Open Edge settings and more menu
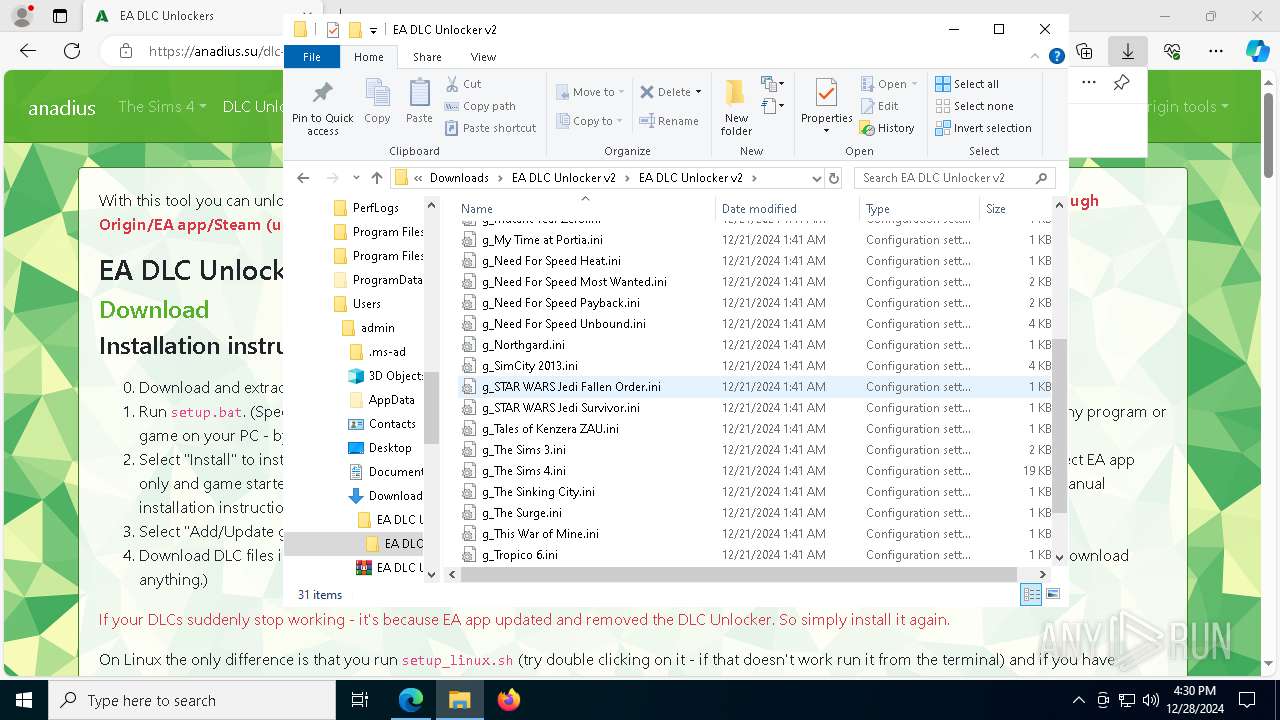Image resolution: width=1280 pixels, height=720 pixels. (x=1216, y=51)
